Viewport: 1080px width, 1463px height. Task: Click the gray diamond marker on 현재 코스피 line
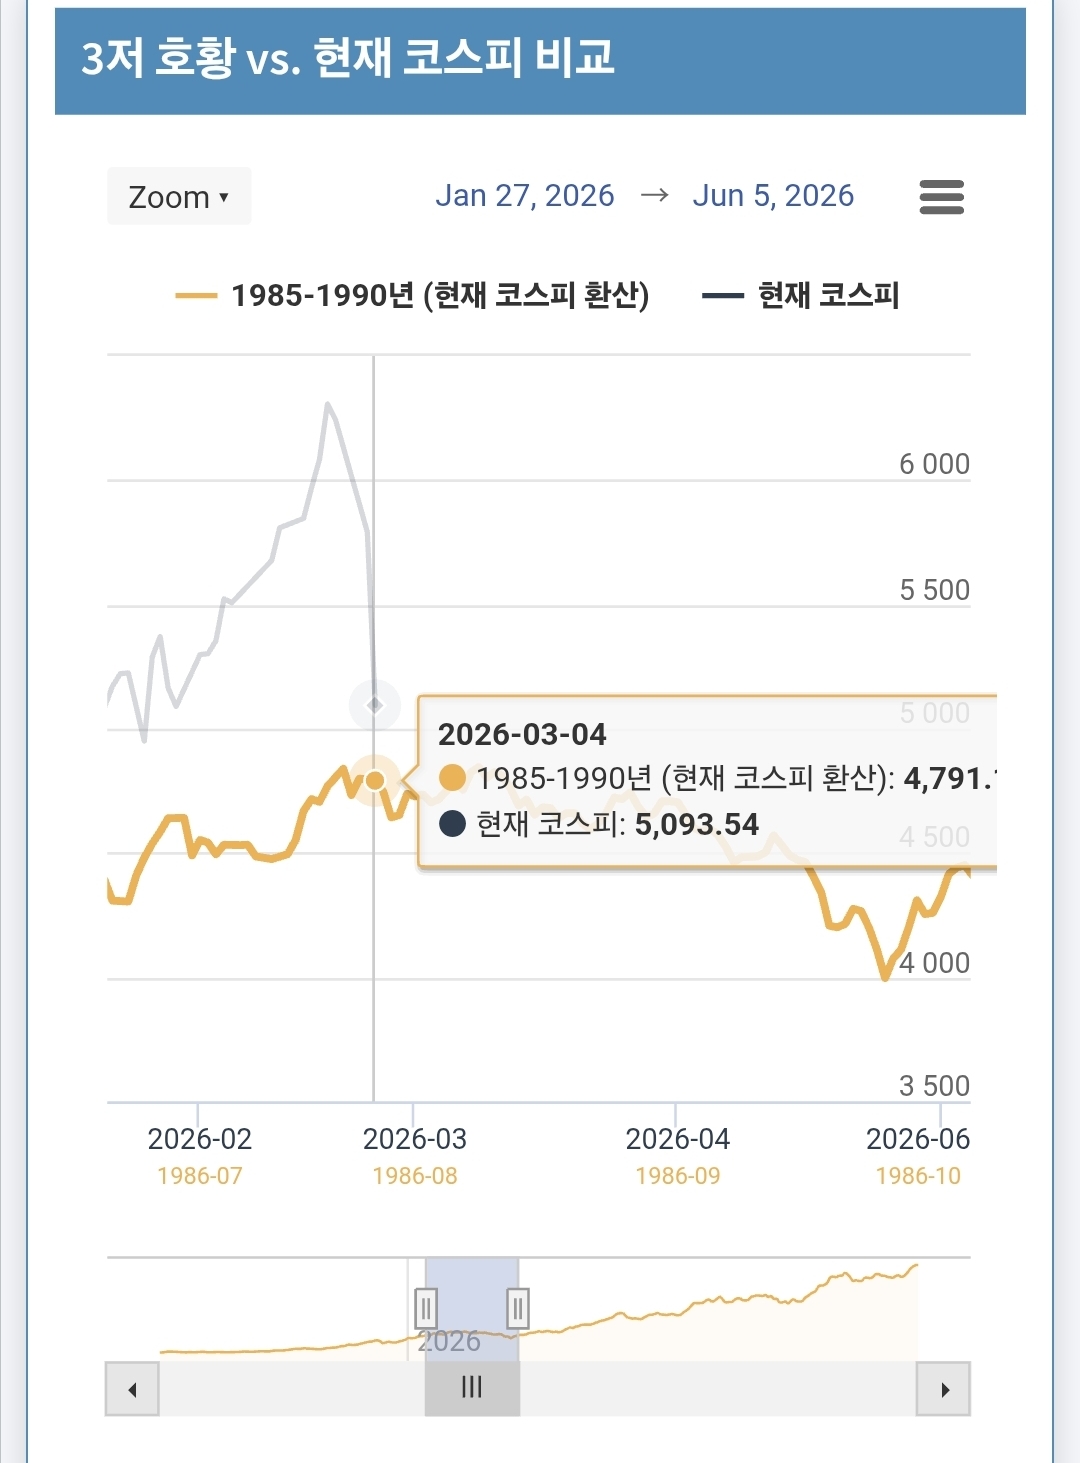pyautogui.click(x=375, y=705)
